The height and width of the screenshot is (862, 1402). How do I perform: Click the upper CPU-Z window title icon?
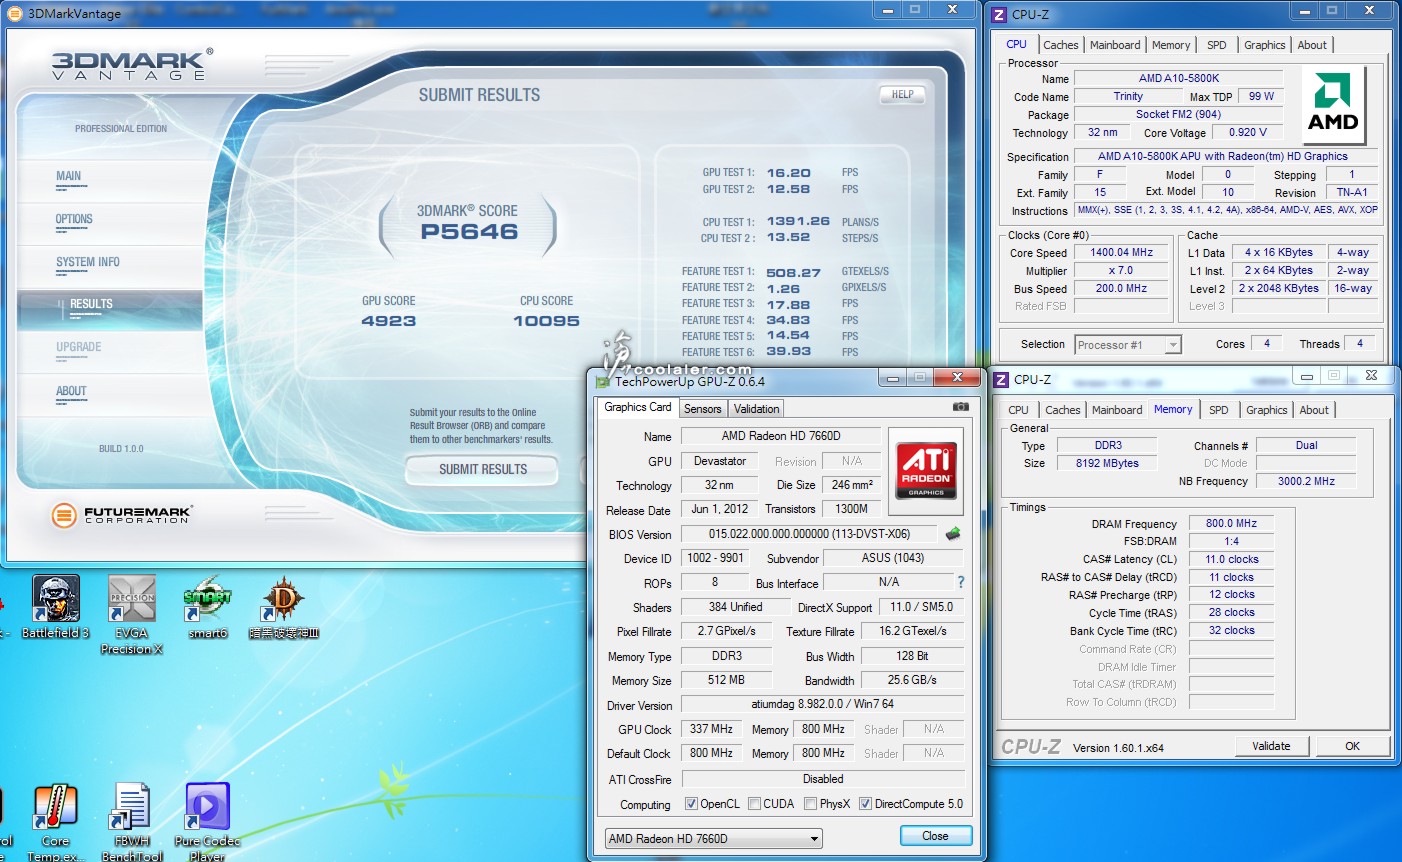click(999, 14)
